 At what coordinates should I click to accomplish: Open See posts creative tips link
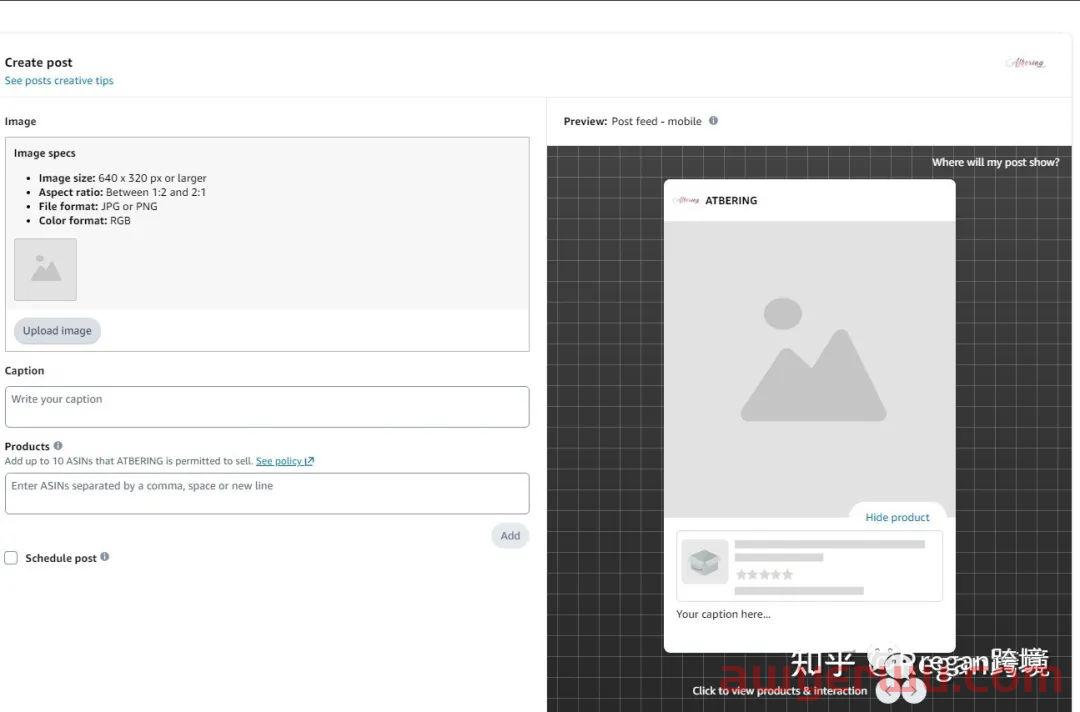click(x=59, y=81)
